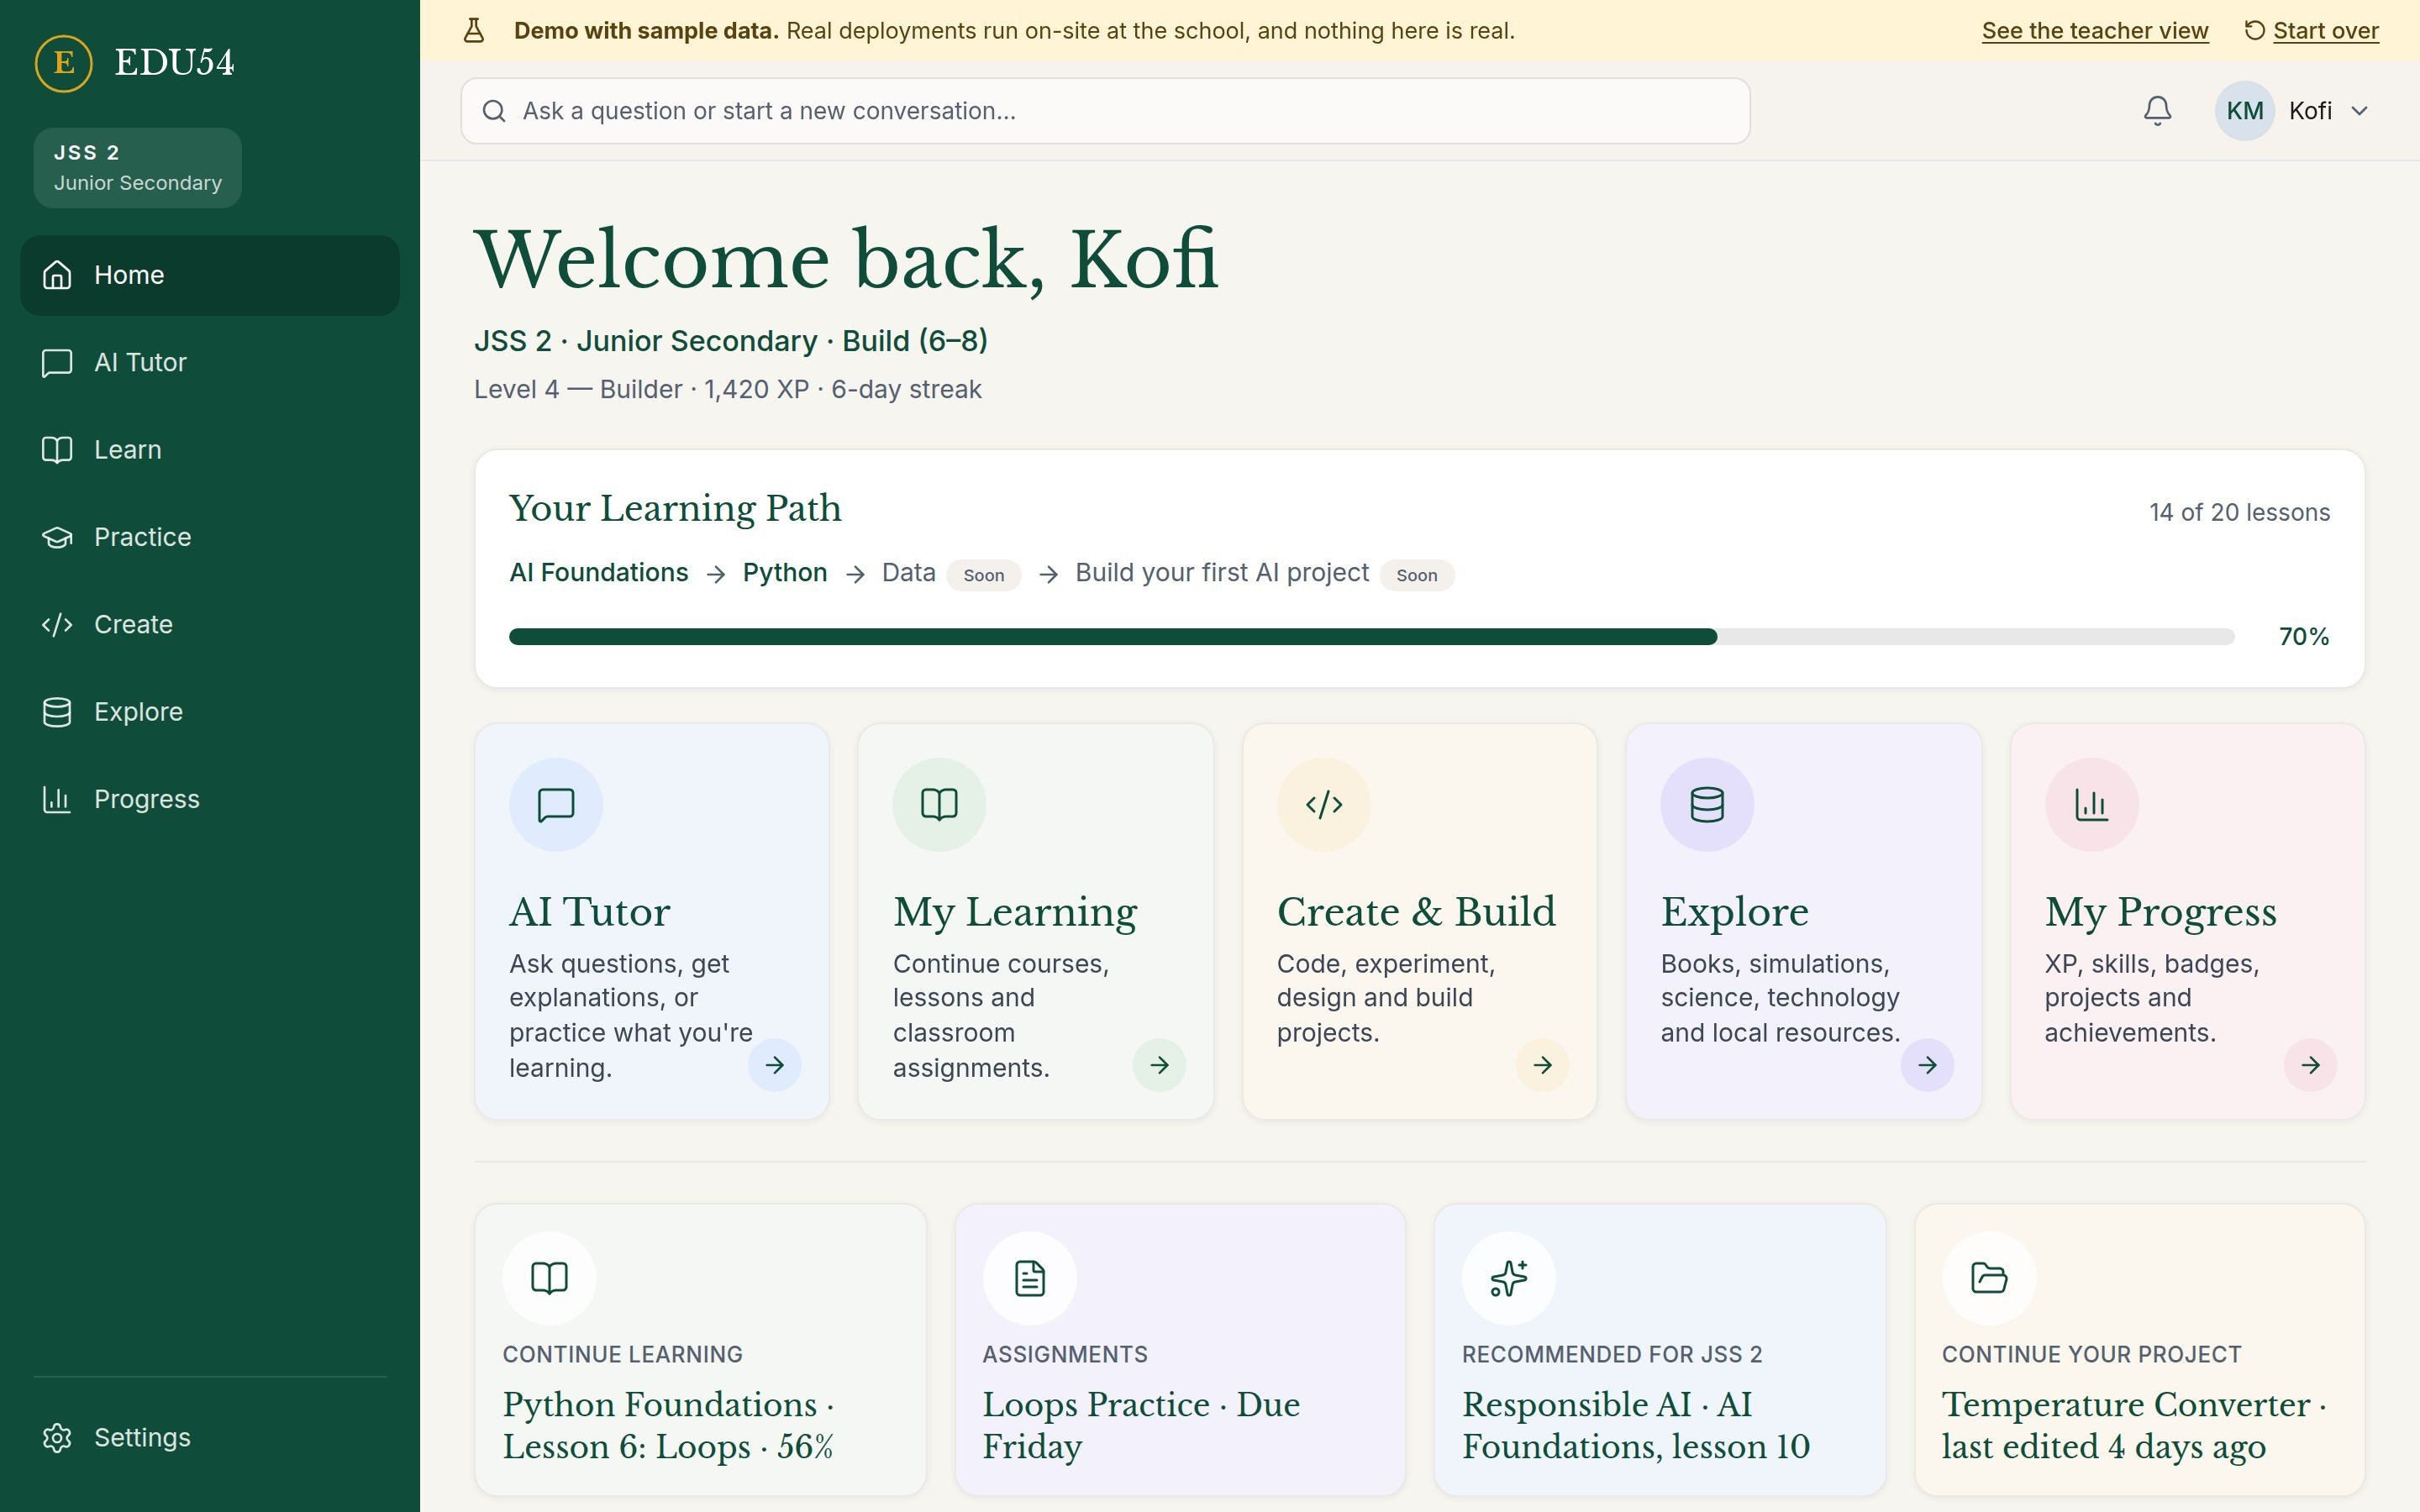
Task: Open the Responsible AI recommended card
Action: click(x=1660, y=1350)
